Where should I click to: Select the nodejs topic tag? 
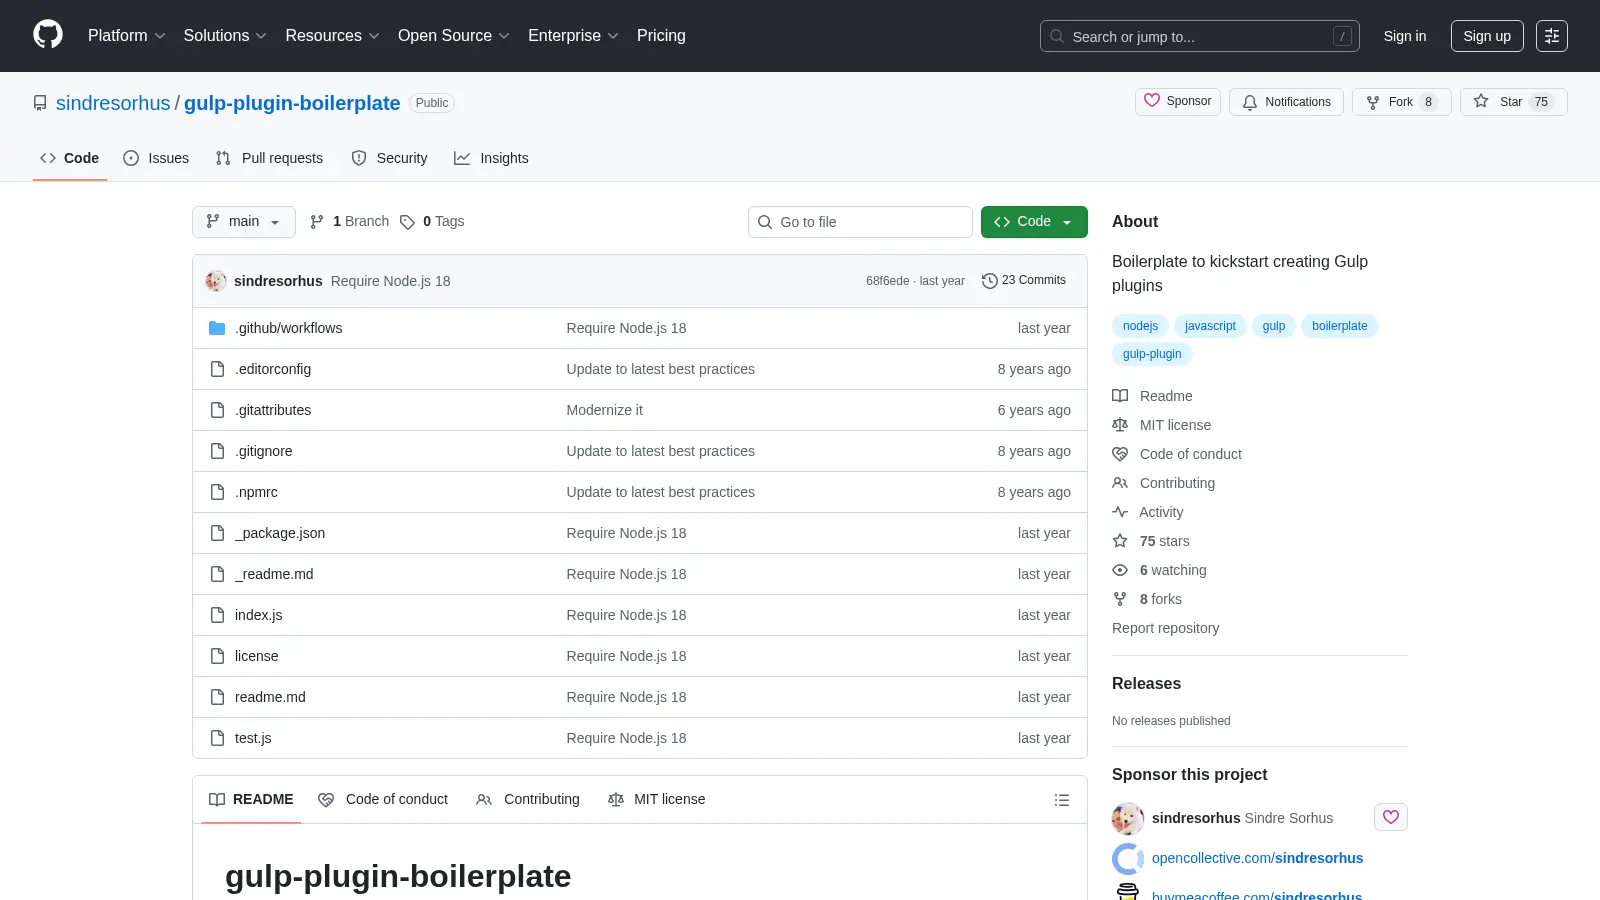coord(1140,326)
